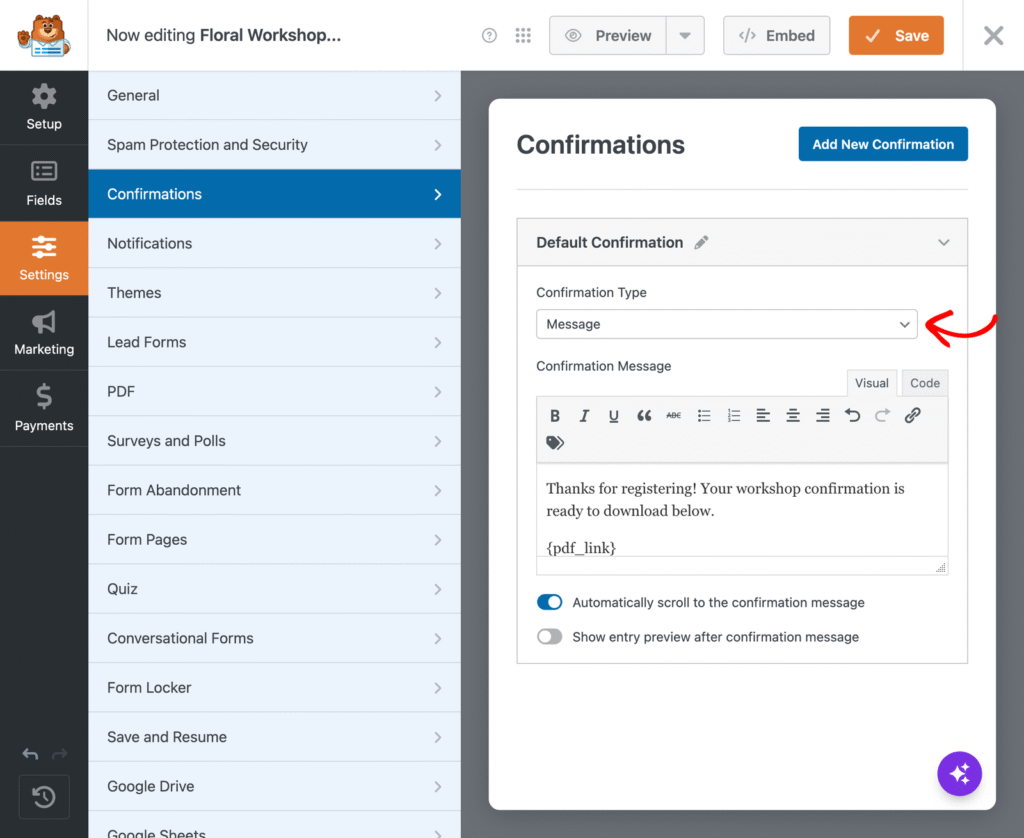1024x838 pixels.
Task: Insert a bulleted list
Action: [x=704, y=415]
